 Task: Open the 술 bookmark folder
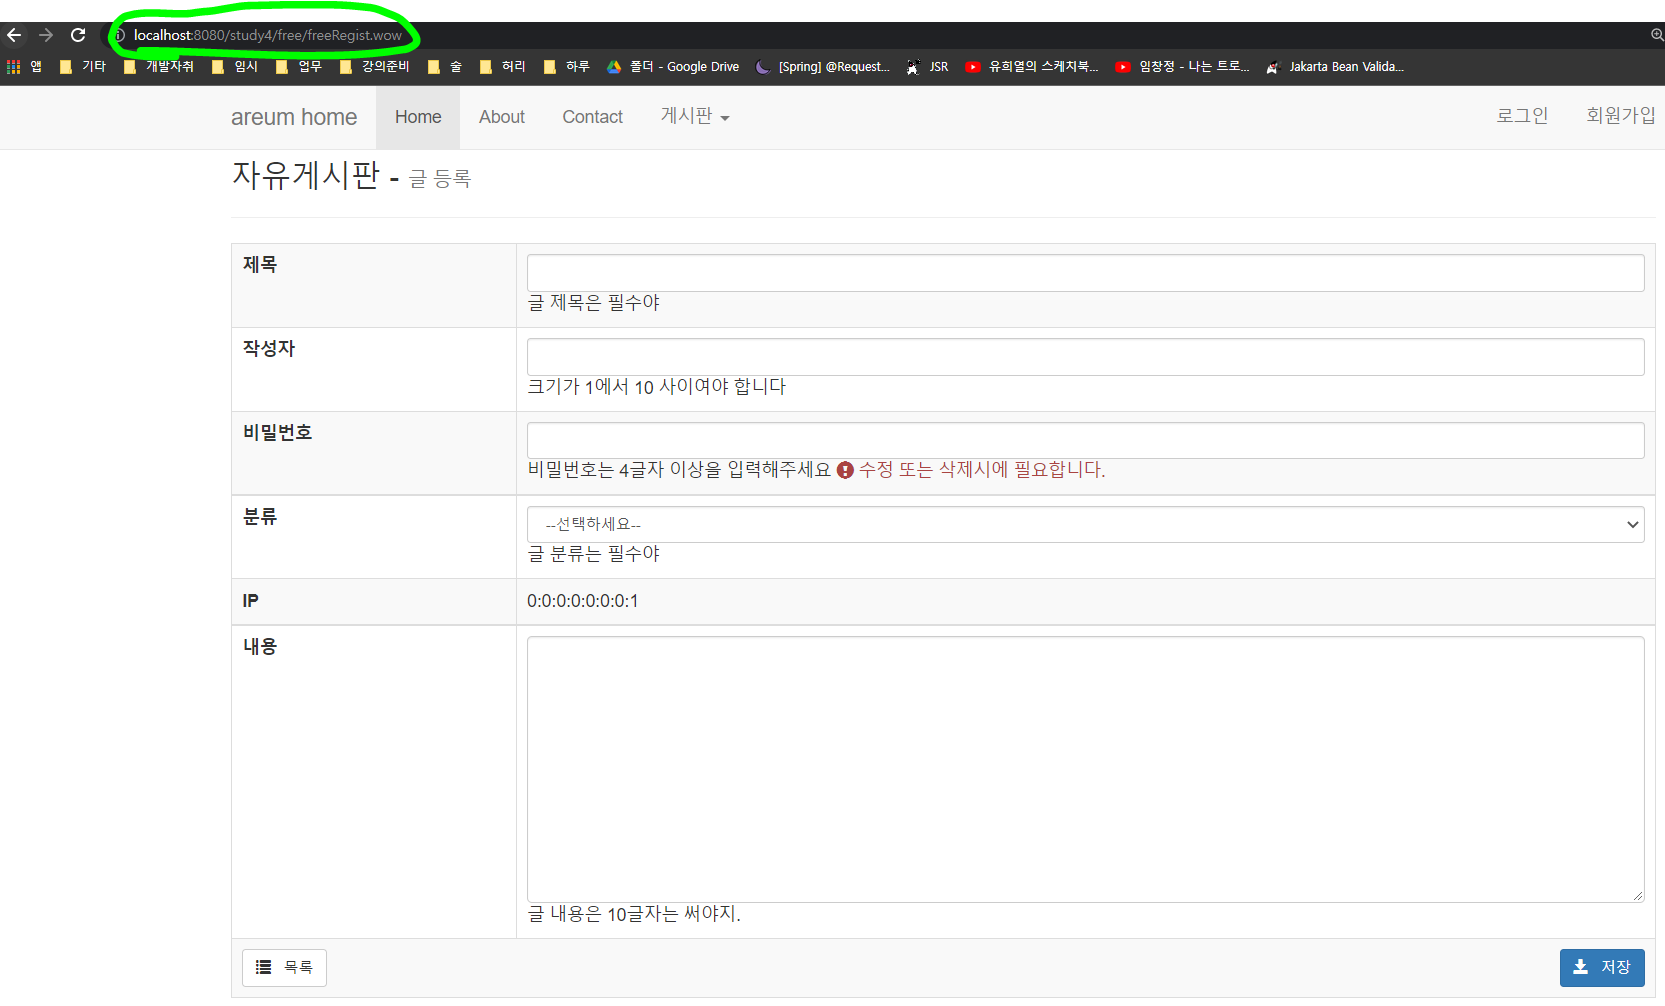click(445, 67)
